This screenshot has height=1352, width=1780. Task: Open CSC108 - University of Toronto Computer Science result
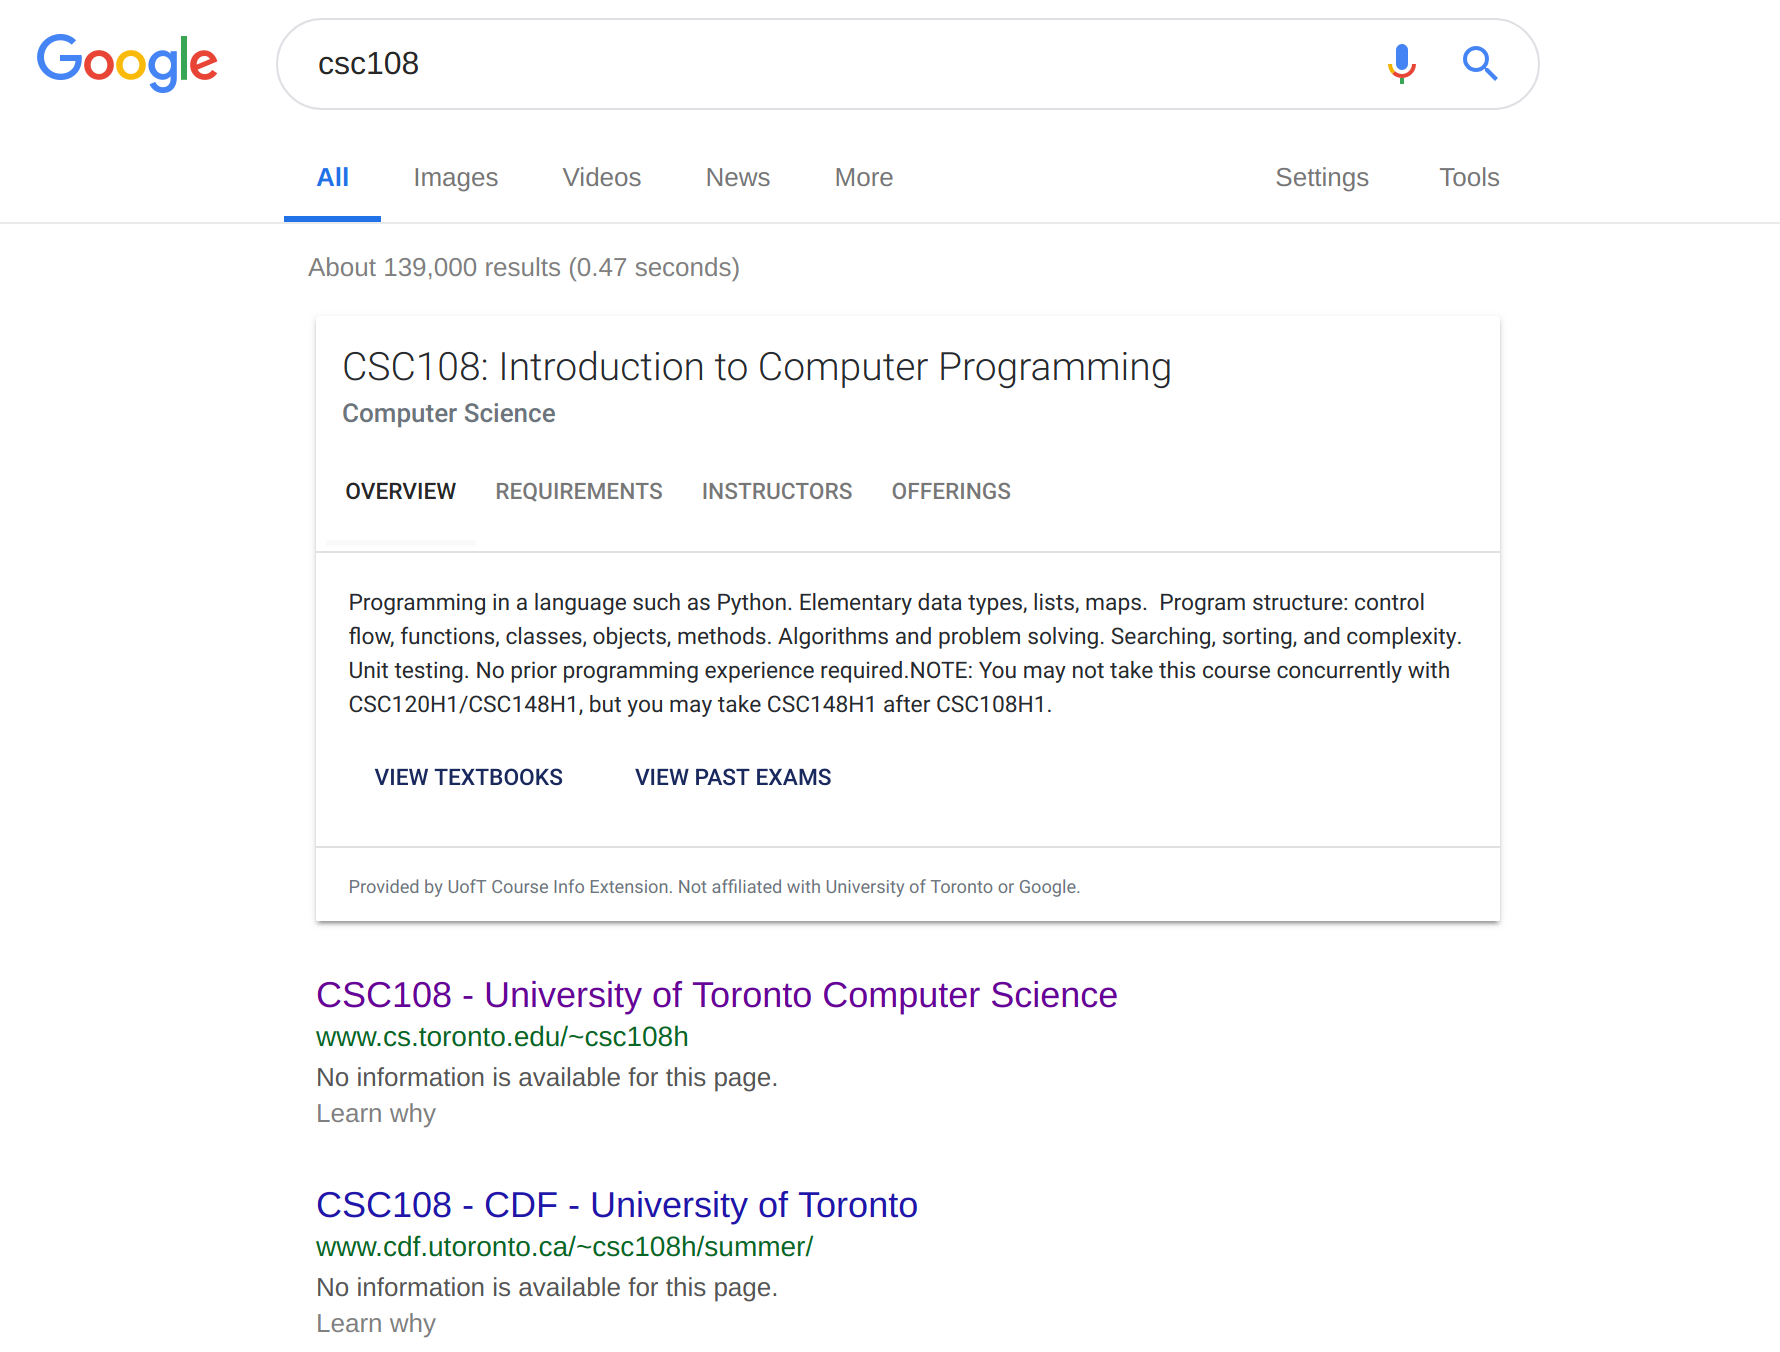coord(717,995)
